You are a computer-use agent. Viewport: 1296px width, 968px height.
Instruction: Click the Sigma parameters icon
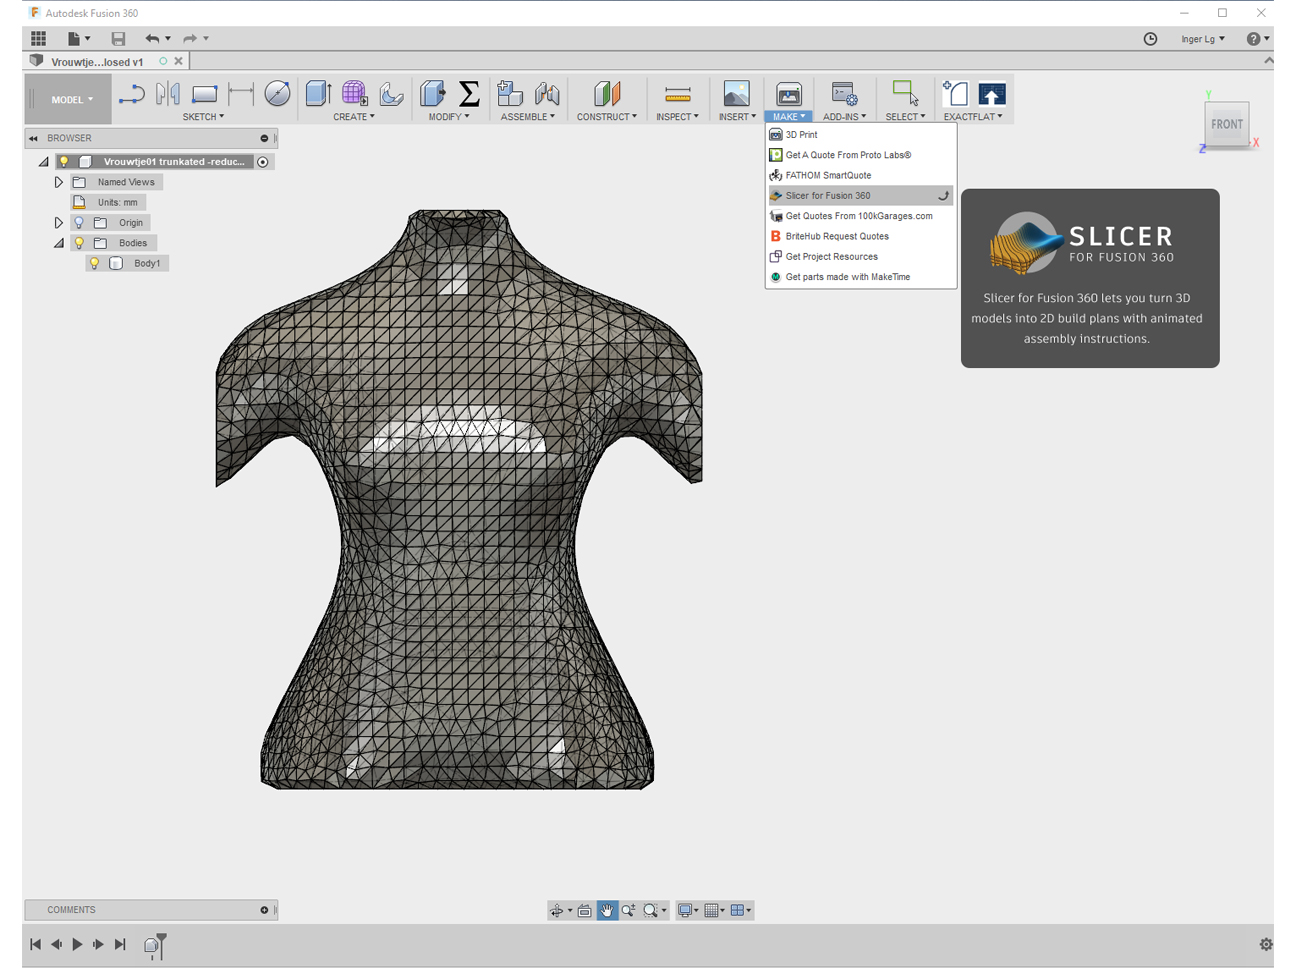point(469,94)
